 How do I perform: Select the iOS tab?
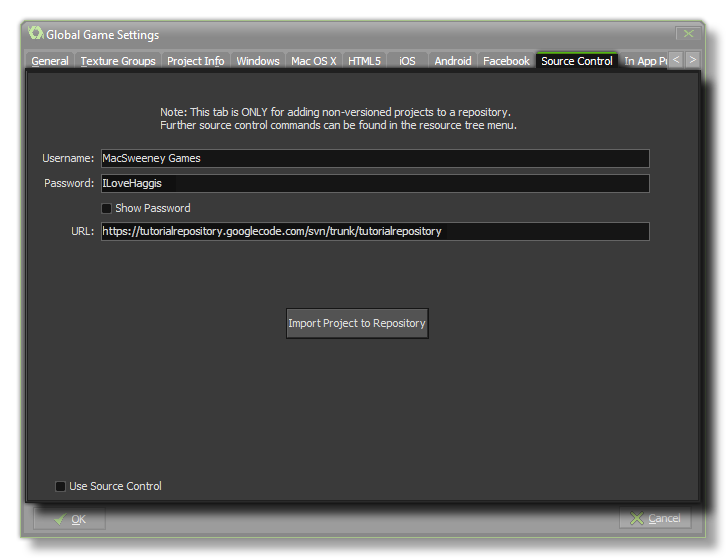(407, 61)
